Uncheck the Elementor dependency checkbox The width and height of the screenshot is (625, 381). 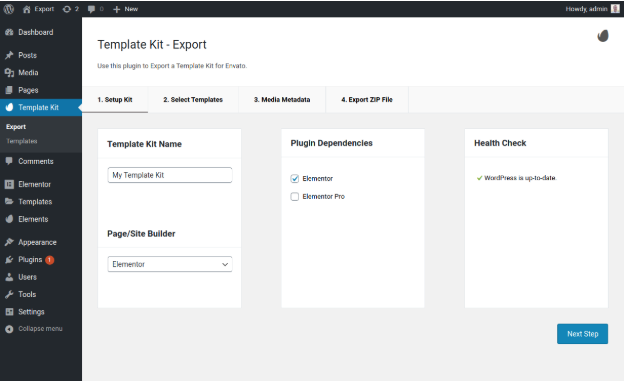[x=295, y=179]
